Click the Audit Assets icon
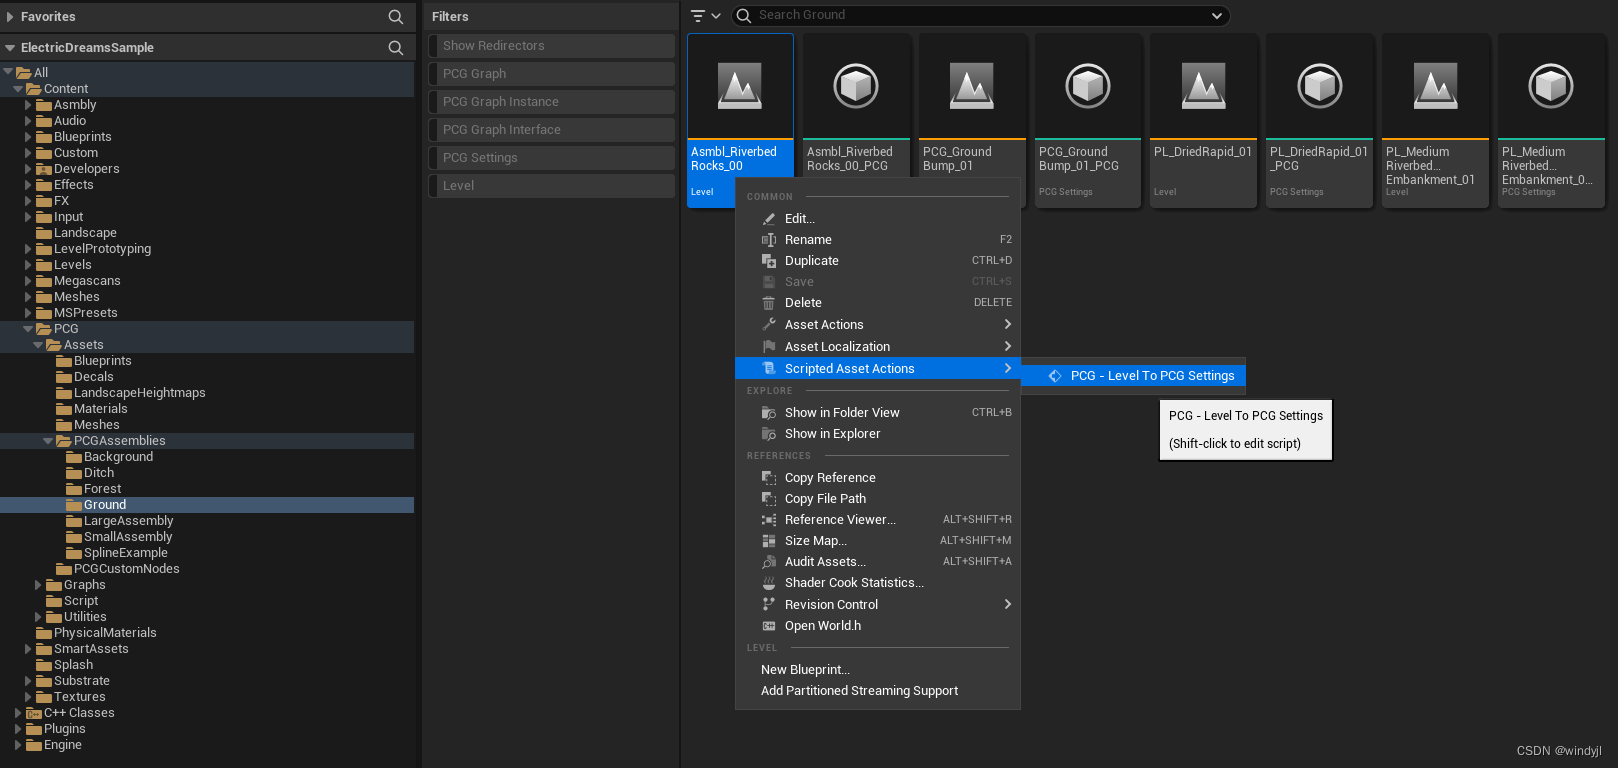The height and width of the screenshot is (768, 1618). 769,562
